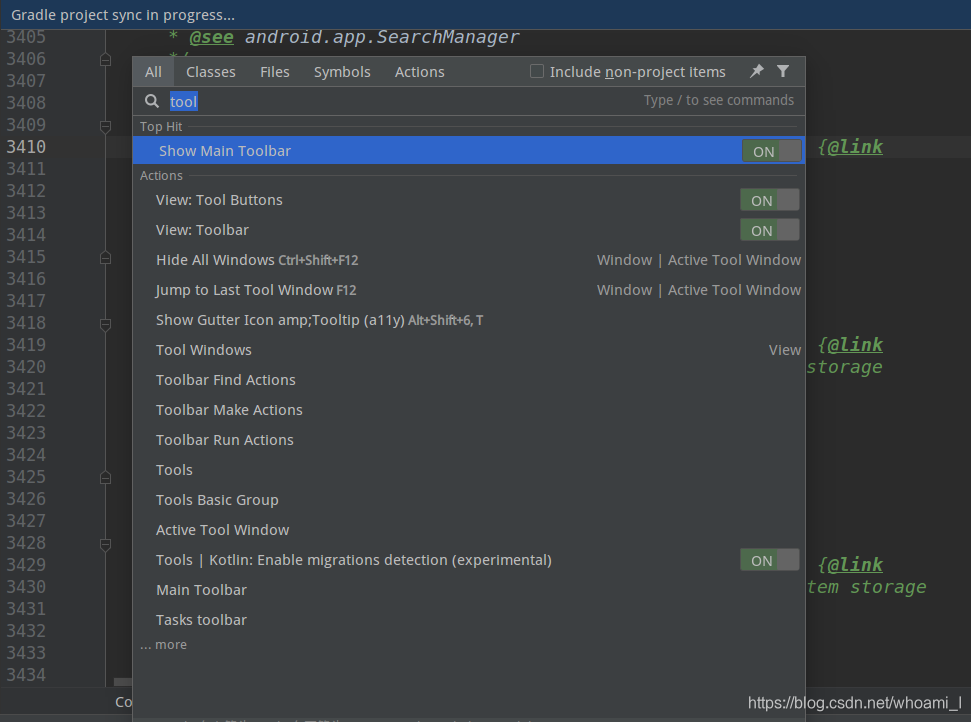The height and width of the screenshot is (722, 971).
Task: Switch to the Classes tab
Action: coord(210,71)
